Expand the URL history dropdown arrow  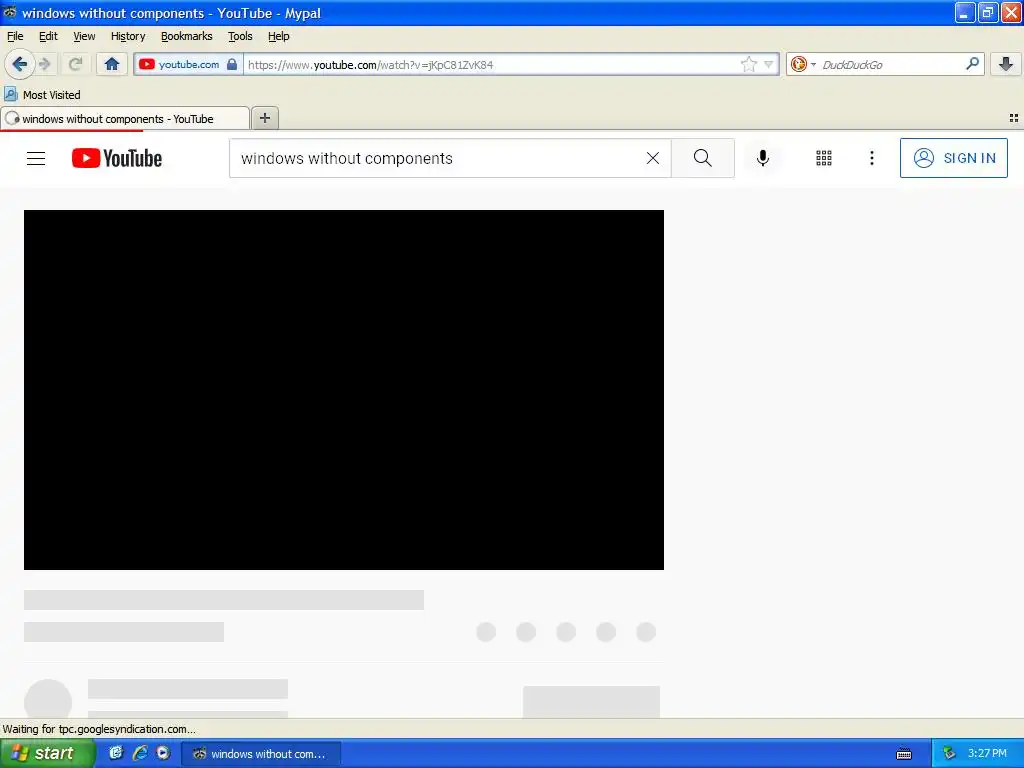[x=769, y=64]
